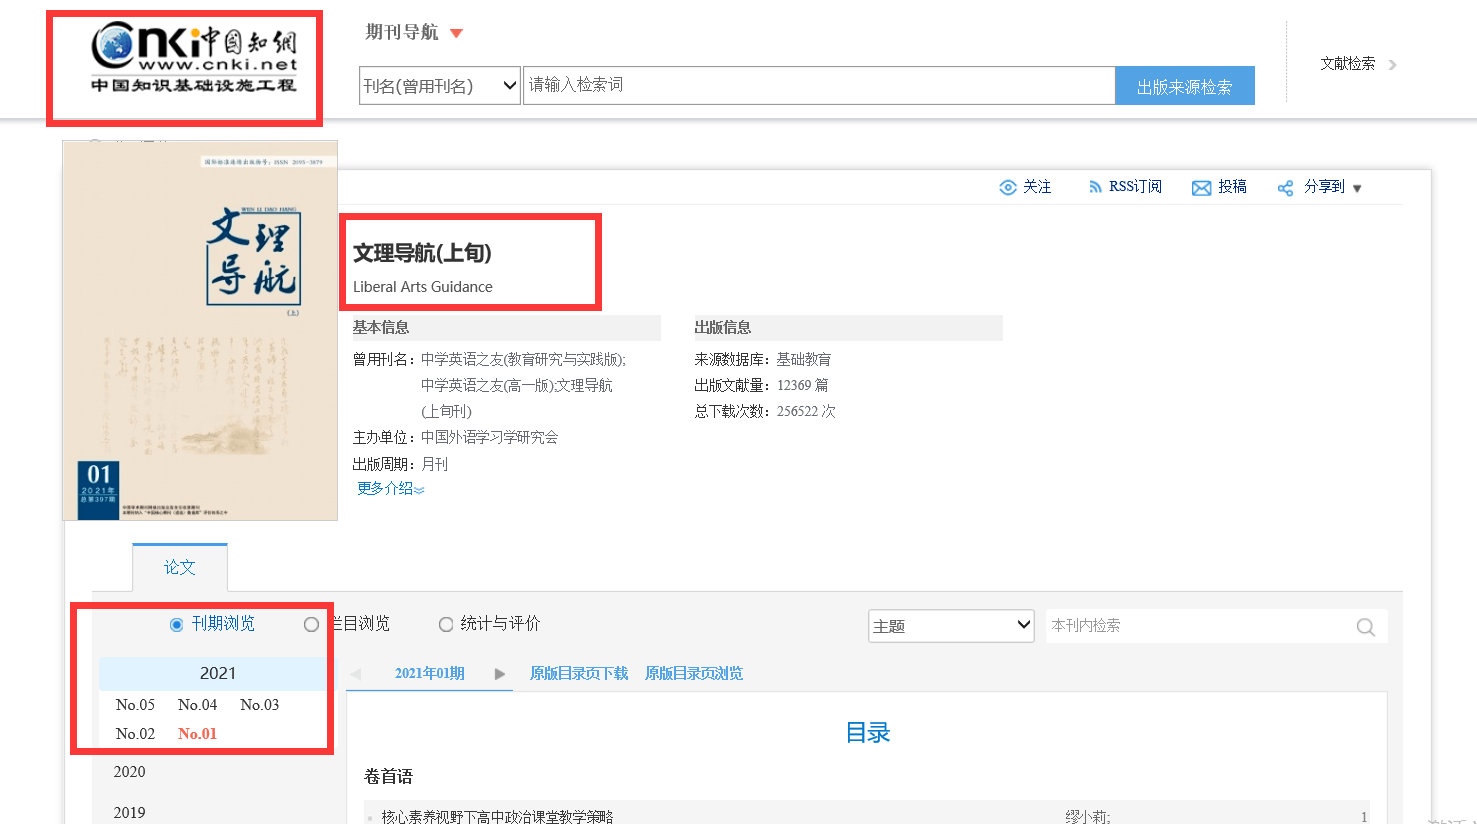Open issue No.05
The width and height of the screenshot is (1477, 824).
click(135, 705)
